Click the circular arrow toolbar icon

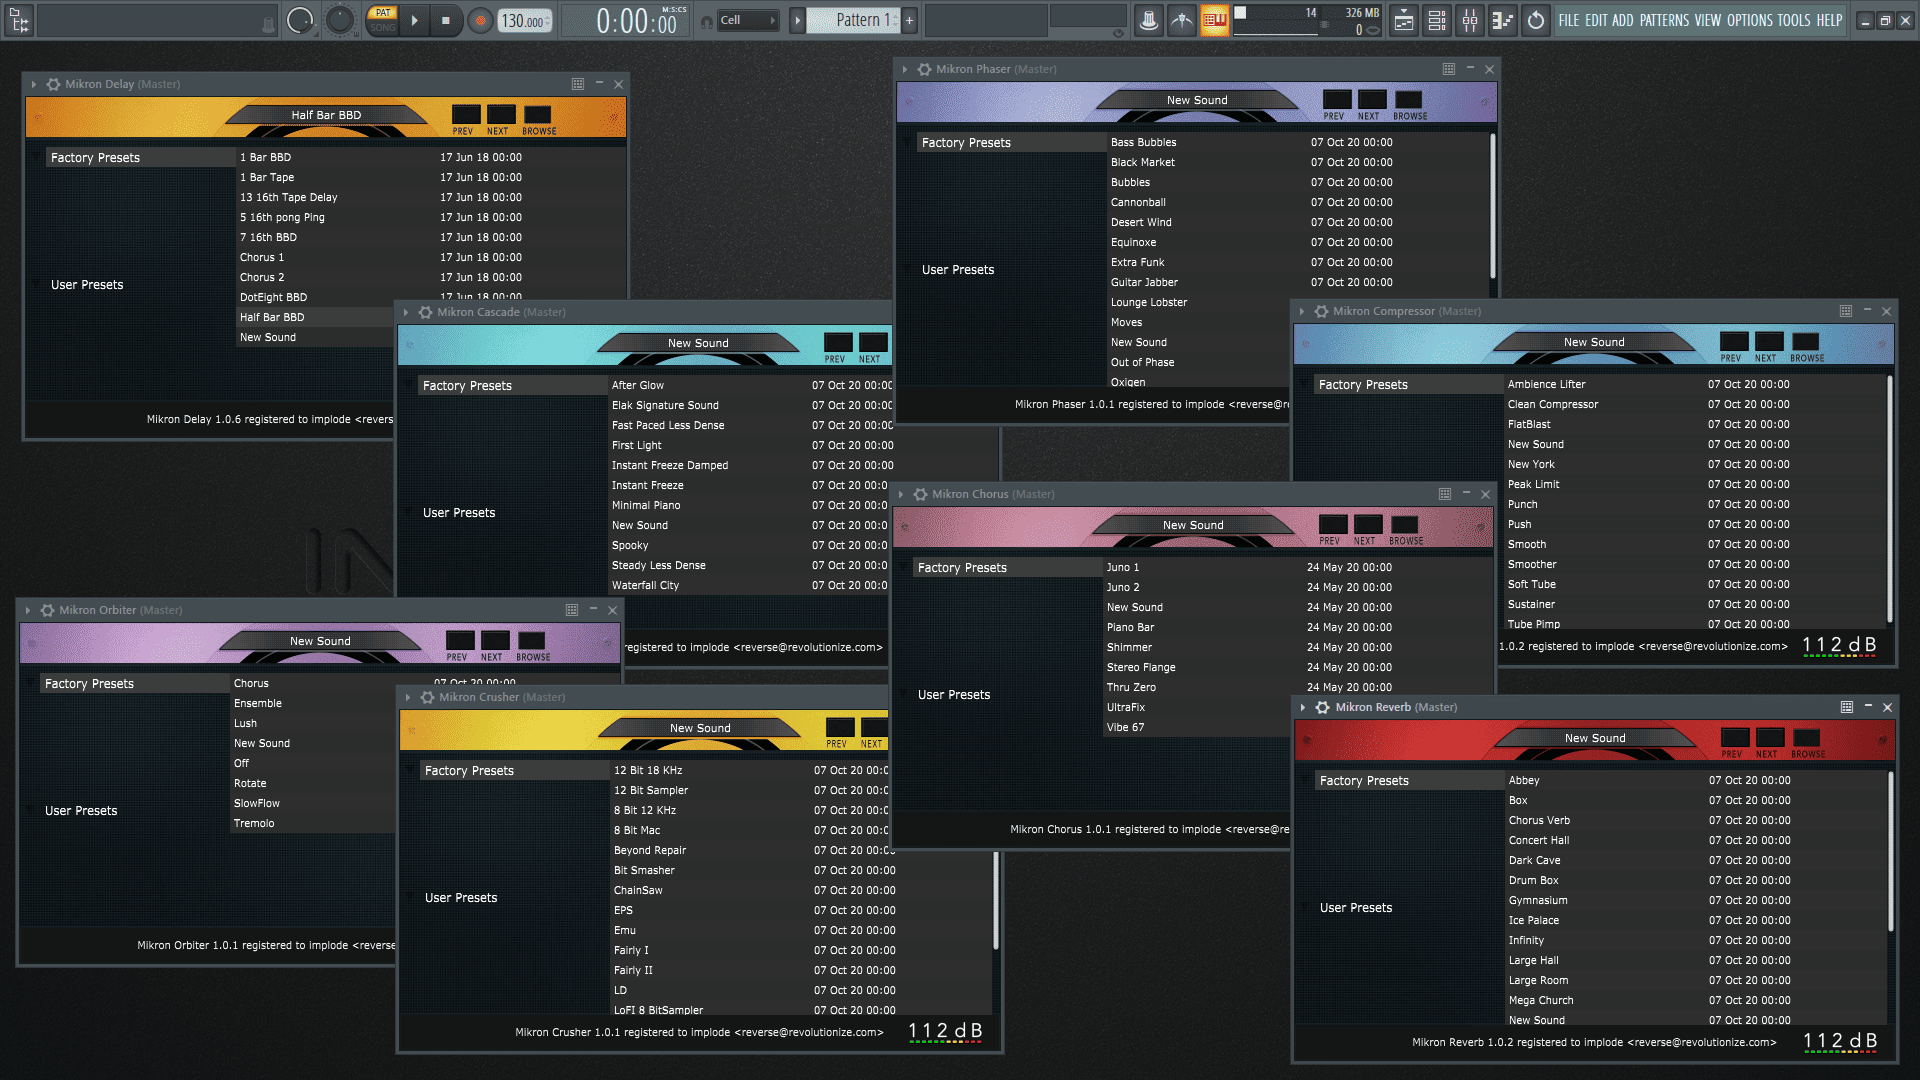pos(1536,20)
